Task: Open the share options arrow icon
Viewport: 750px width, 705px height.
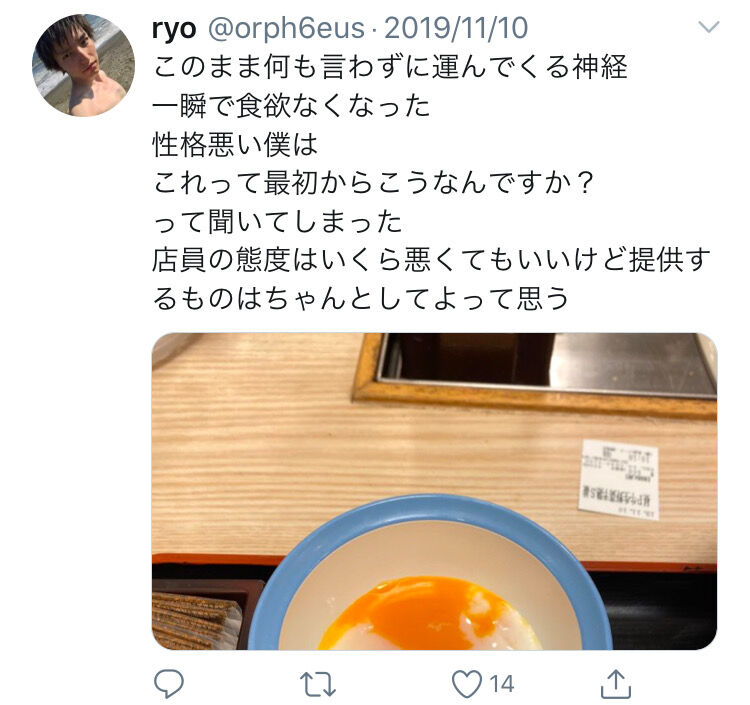Action: 616,684
